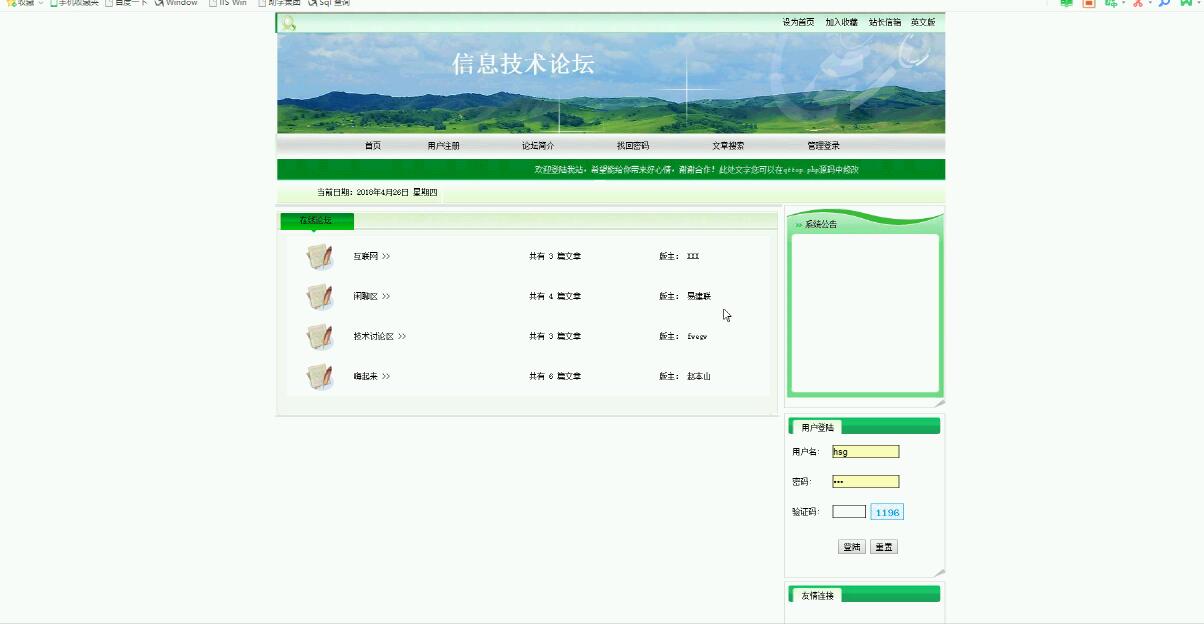The image size is (1204, 624).
Task: Click the orange square icon in browser toolbar
Action: [x=1089, y=3]
